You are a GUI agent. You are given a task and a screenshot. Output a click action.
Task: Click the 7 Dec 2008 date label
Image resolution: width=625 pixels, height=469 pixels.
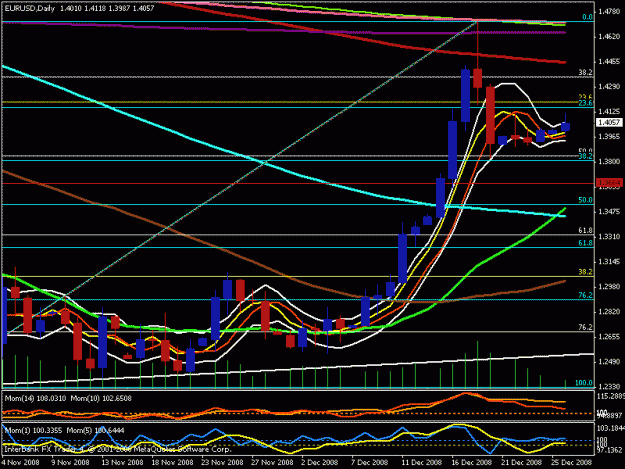tap(369, 462)
